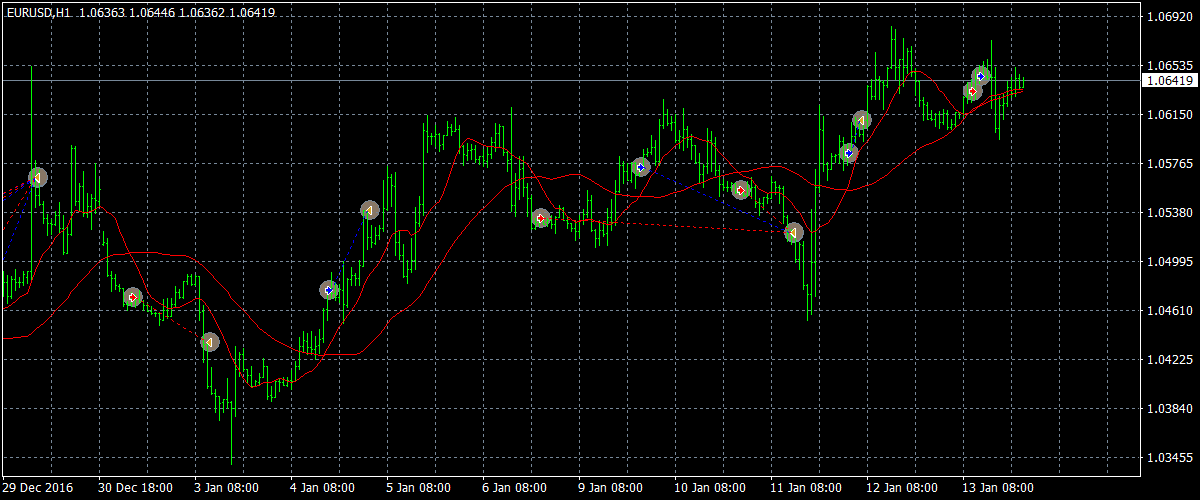Screen dimensions: 1200x500
Task: Click the 1.04225 price axis label
Action: tap(1170, 360)
